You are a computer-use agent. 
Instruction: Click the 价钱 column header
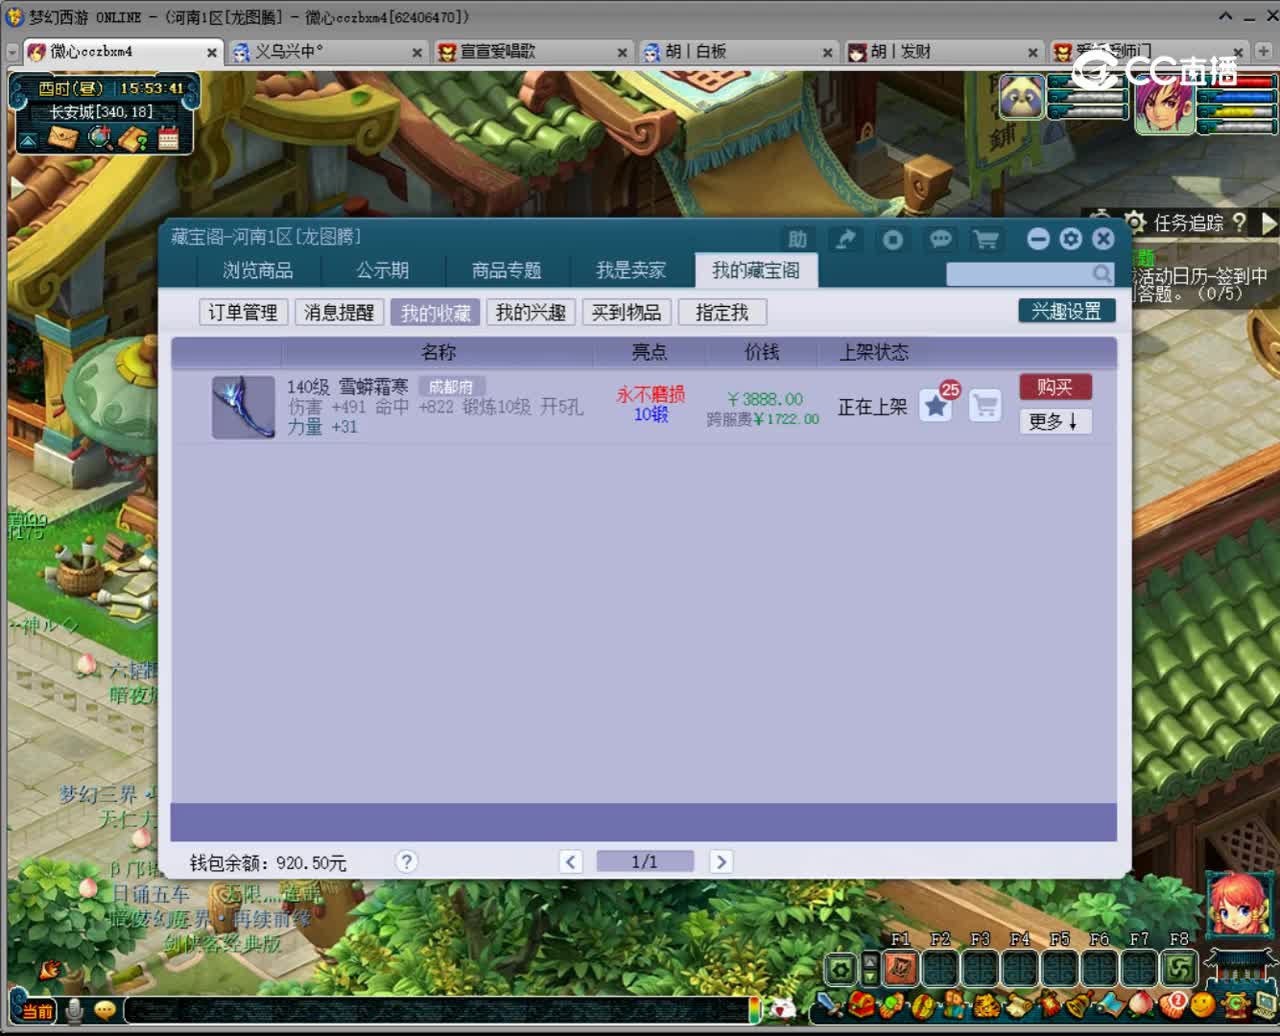(x=762, y=352)
